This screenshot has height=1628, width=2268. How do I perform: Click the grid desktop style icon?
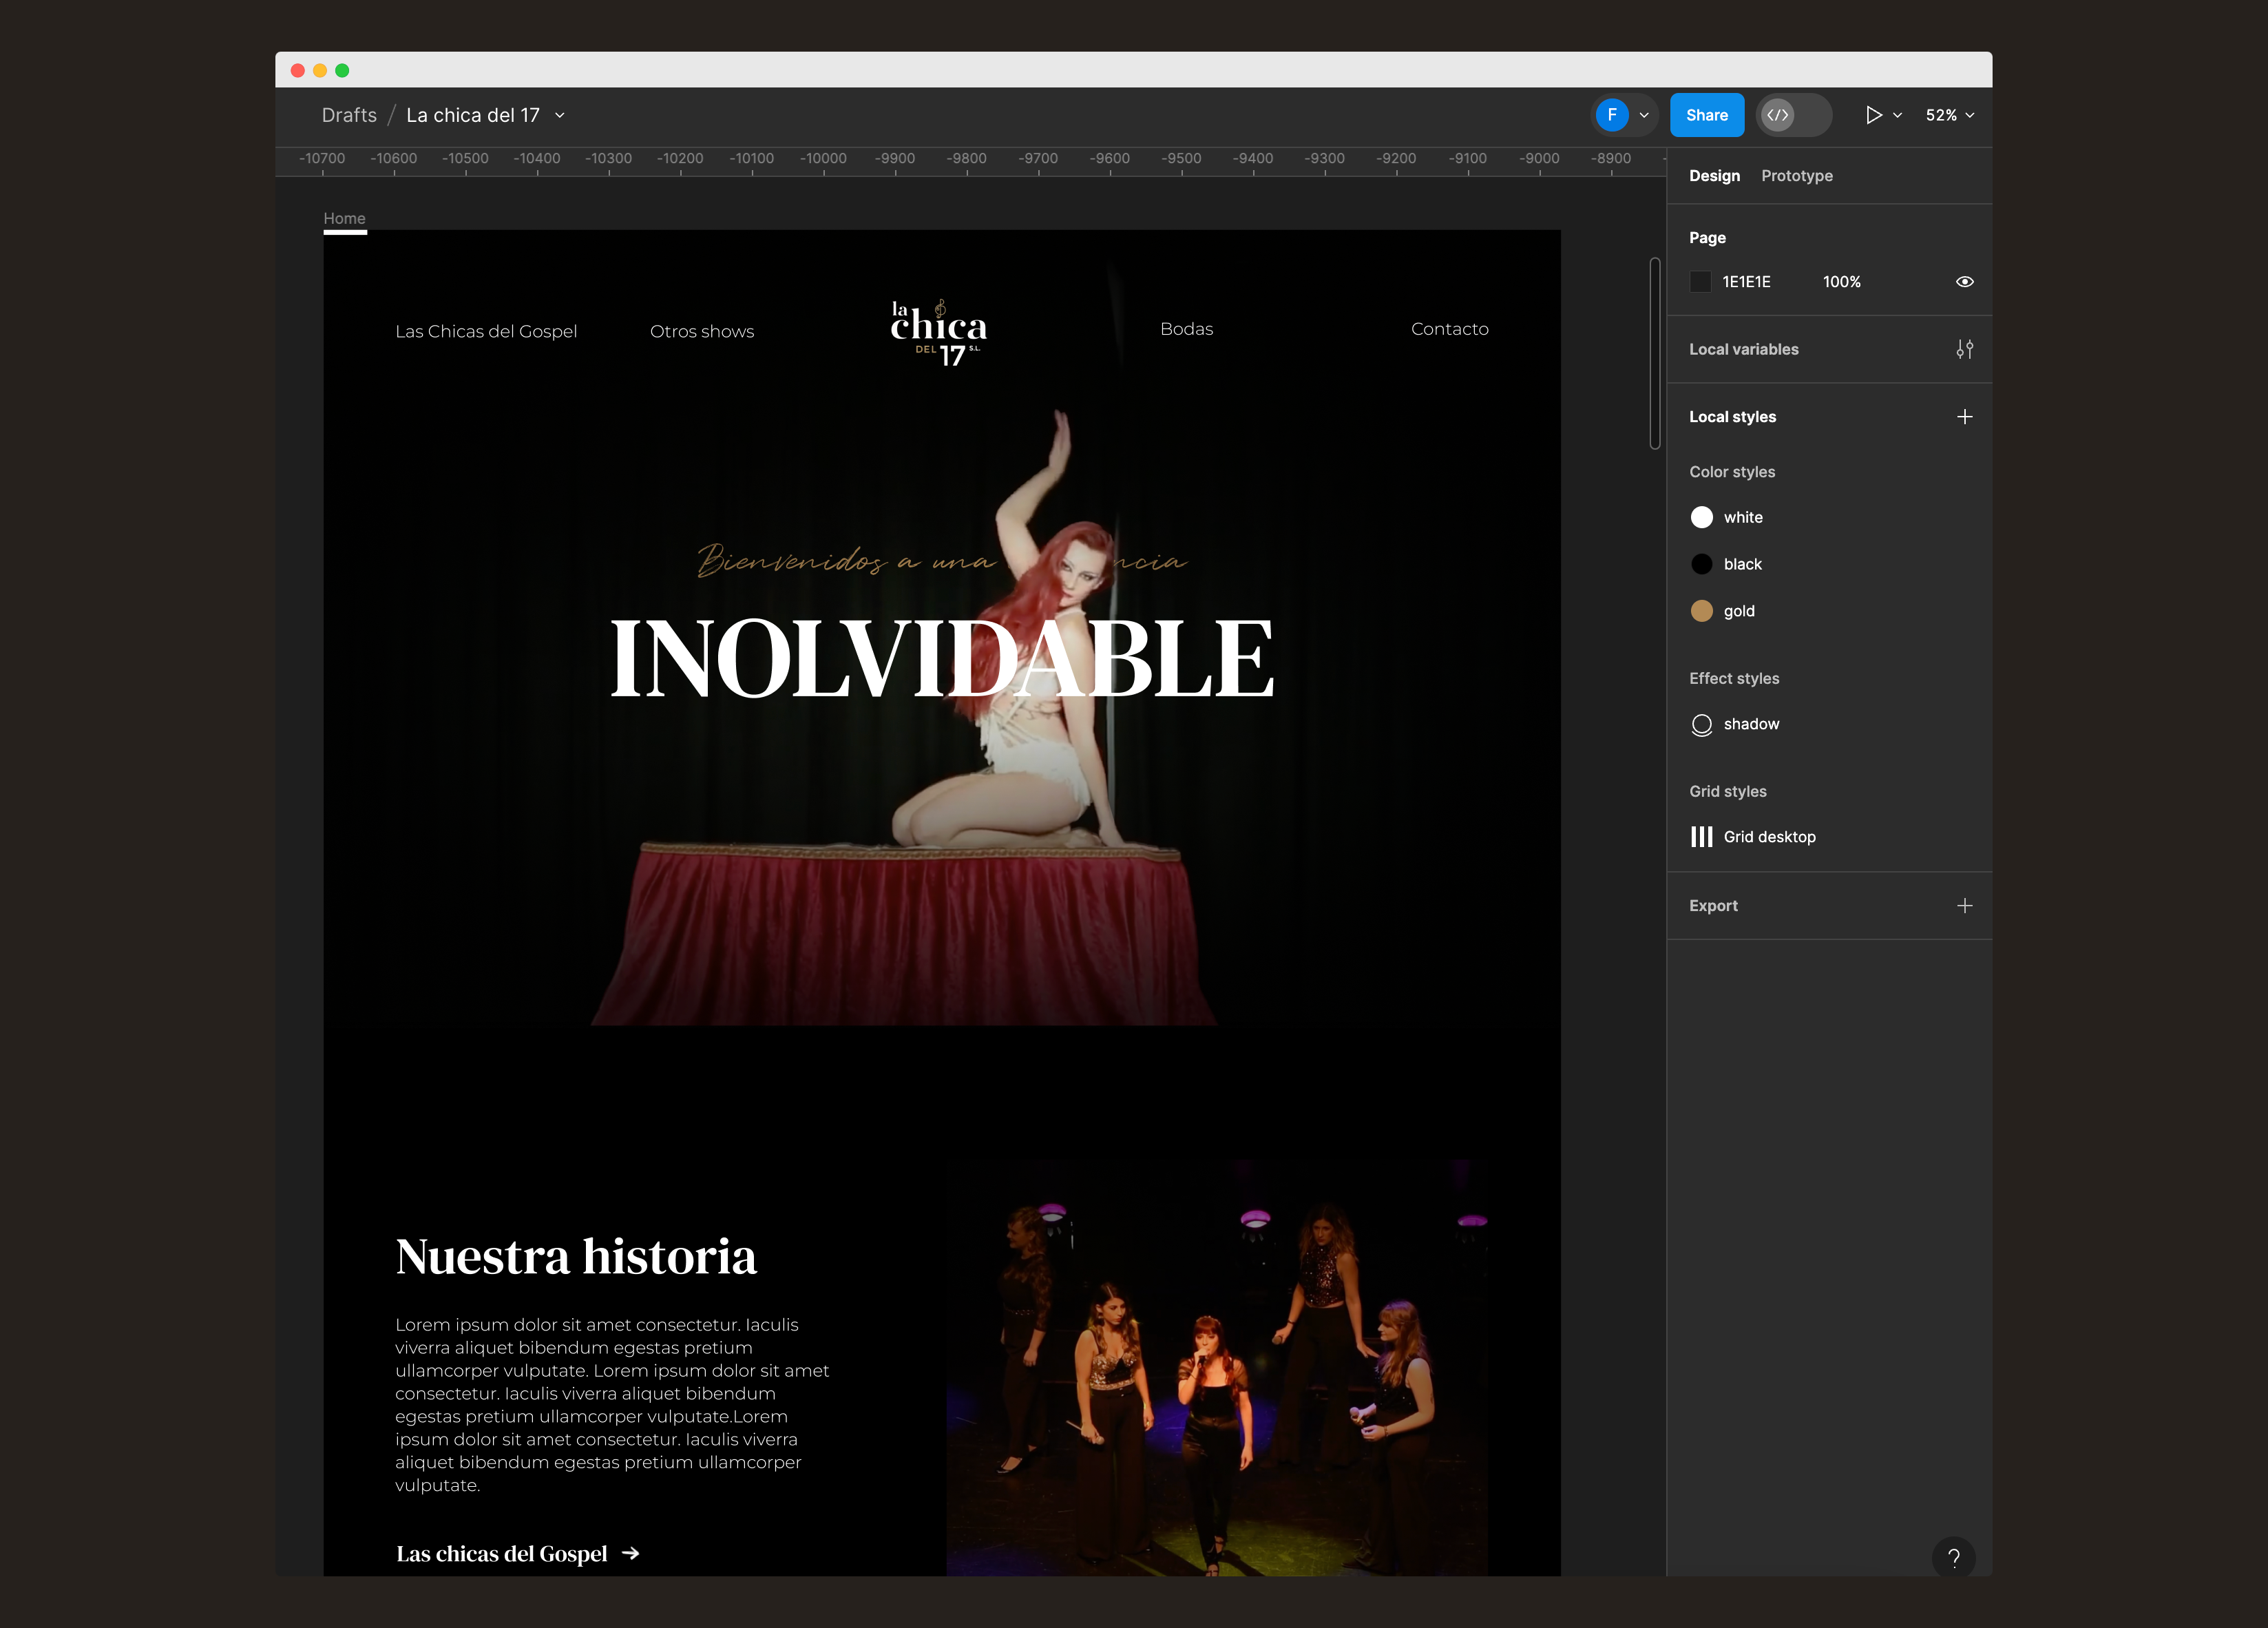pyautogui.click(x=1701, y=835)
